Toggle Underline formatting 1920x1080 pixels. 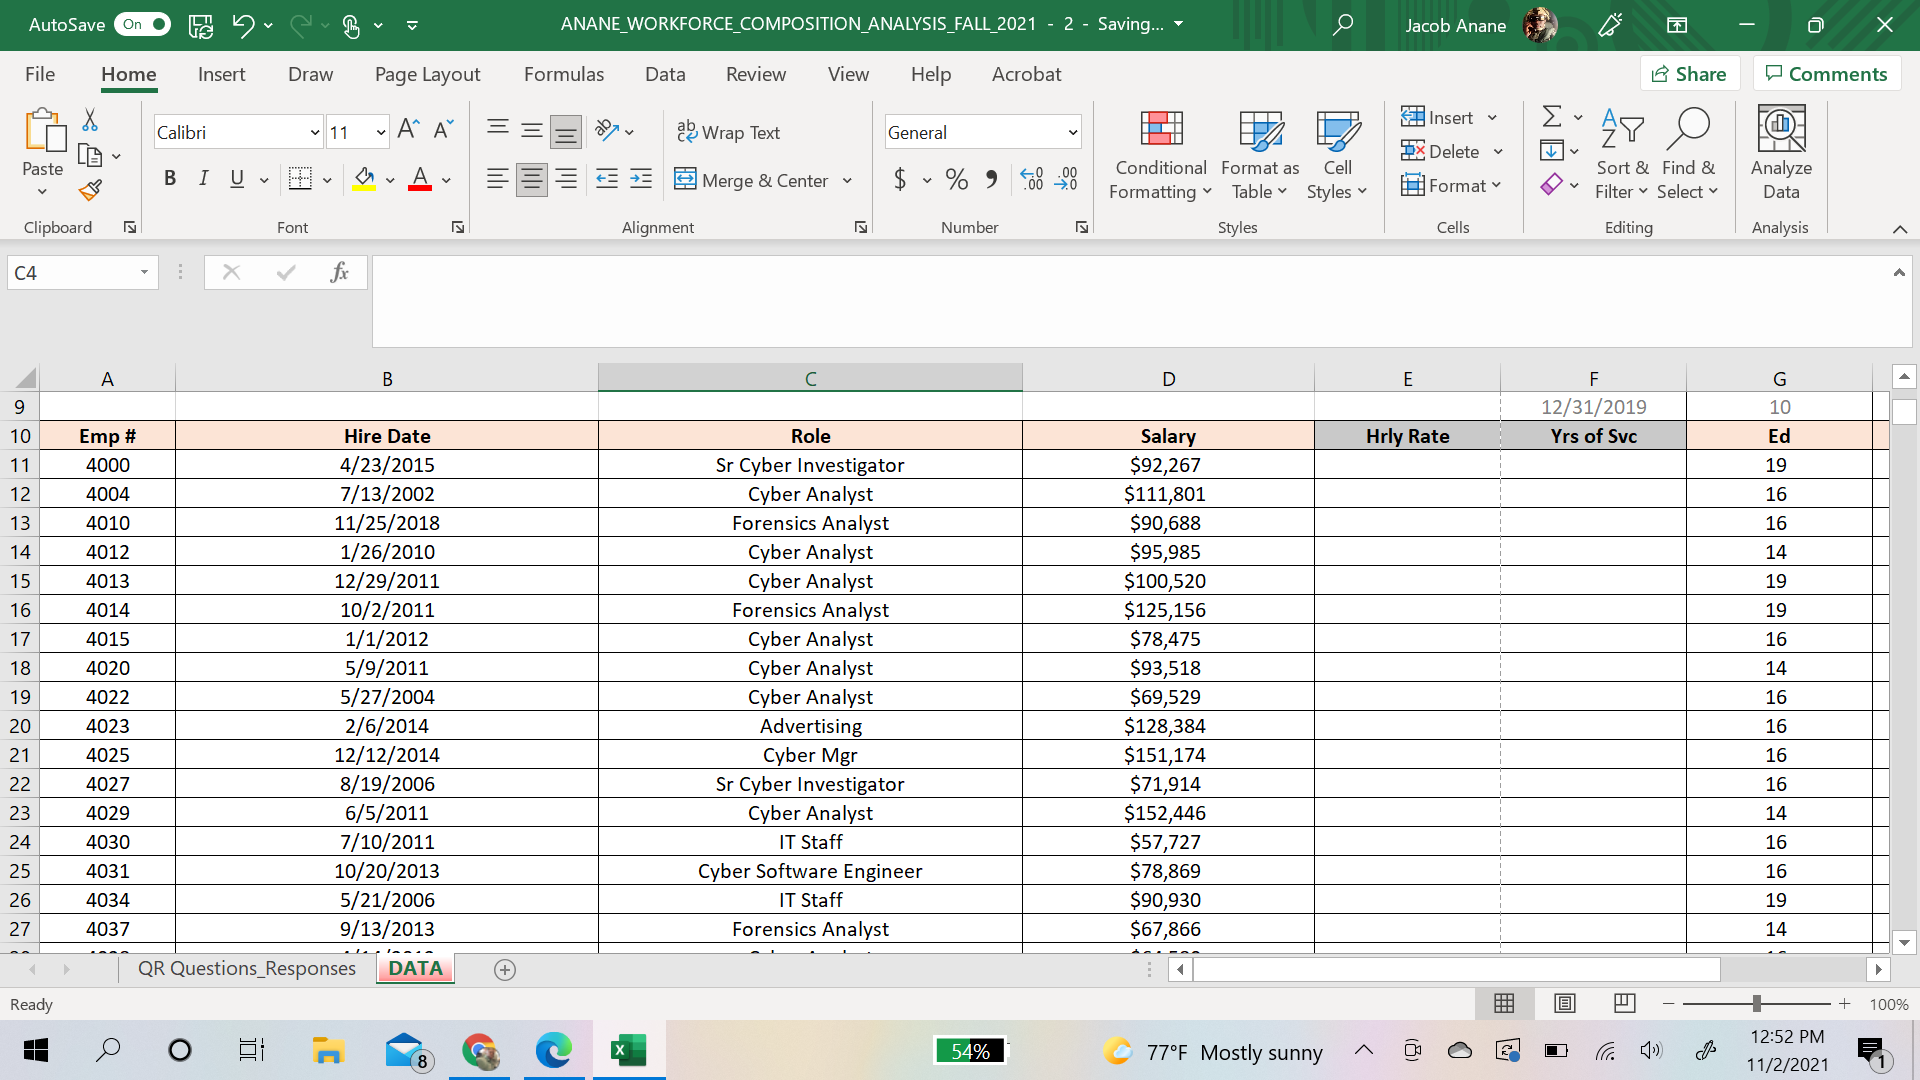point(236,178)
